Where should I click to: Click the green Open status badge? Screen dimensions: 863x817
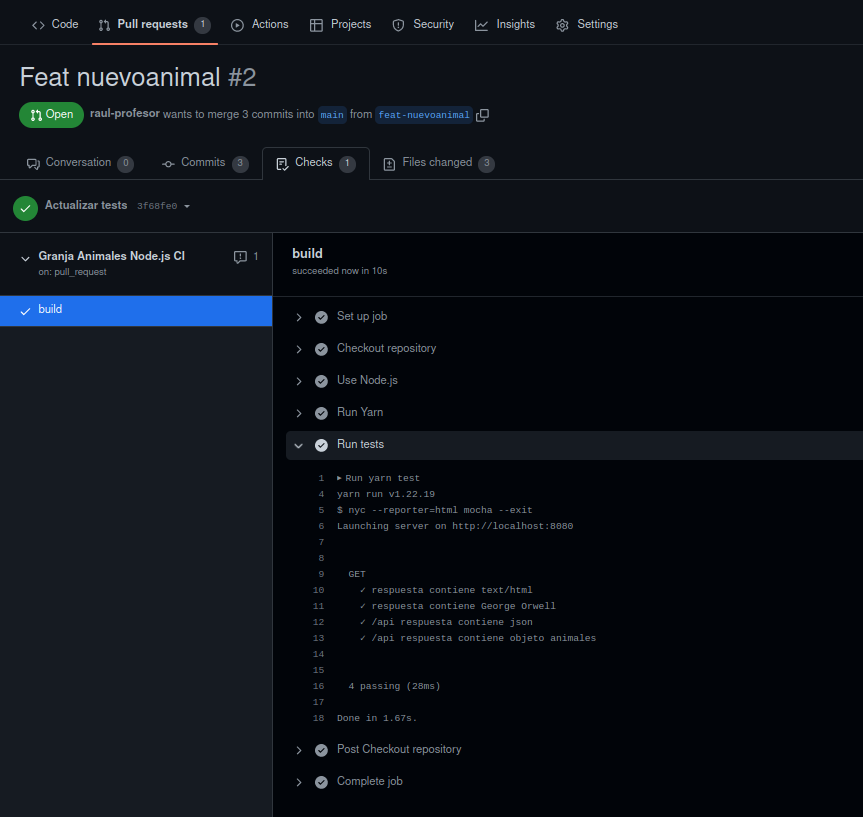[x=51, y=115]
